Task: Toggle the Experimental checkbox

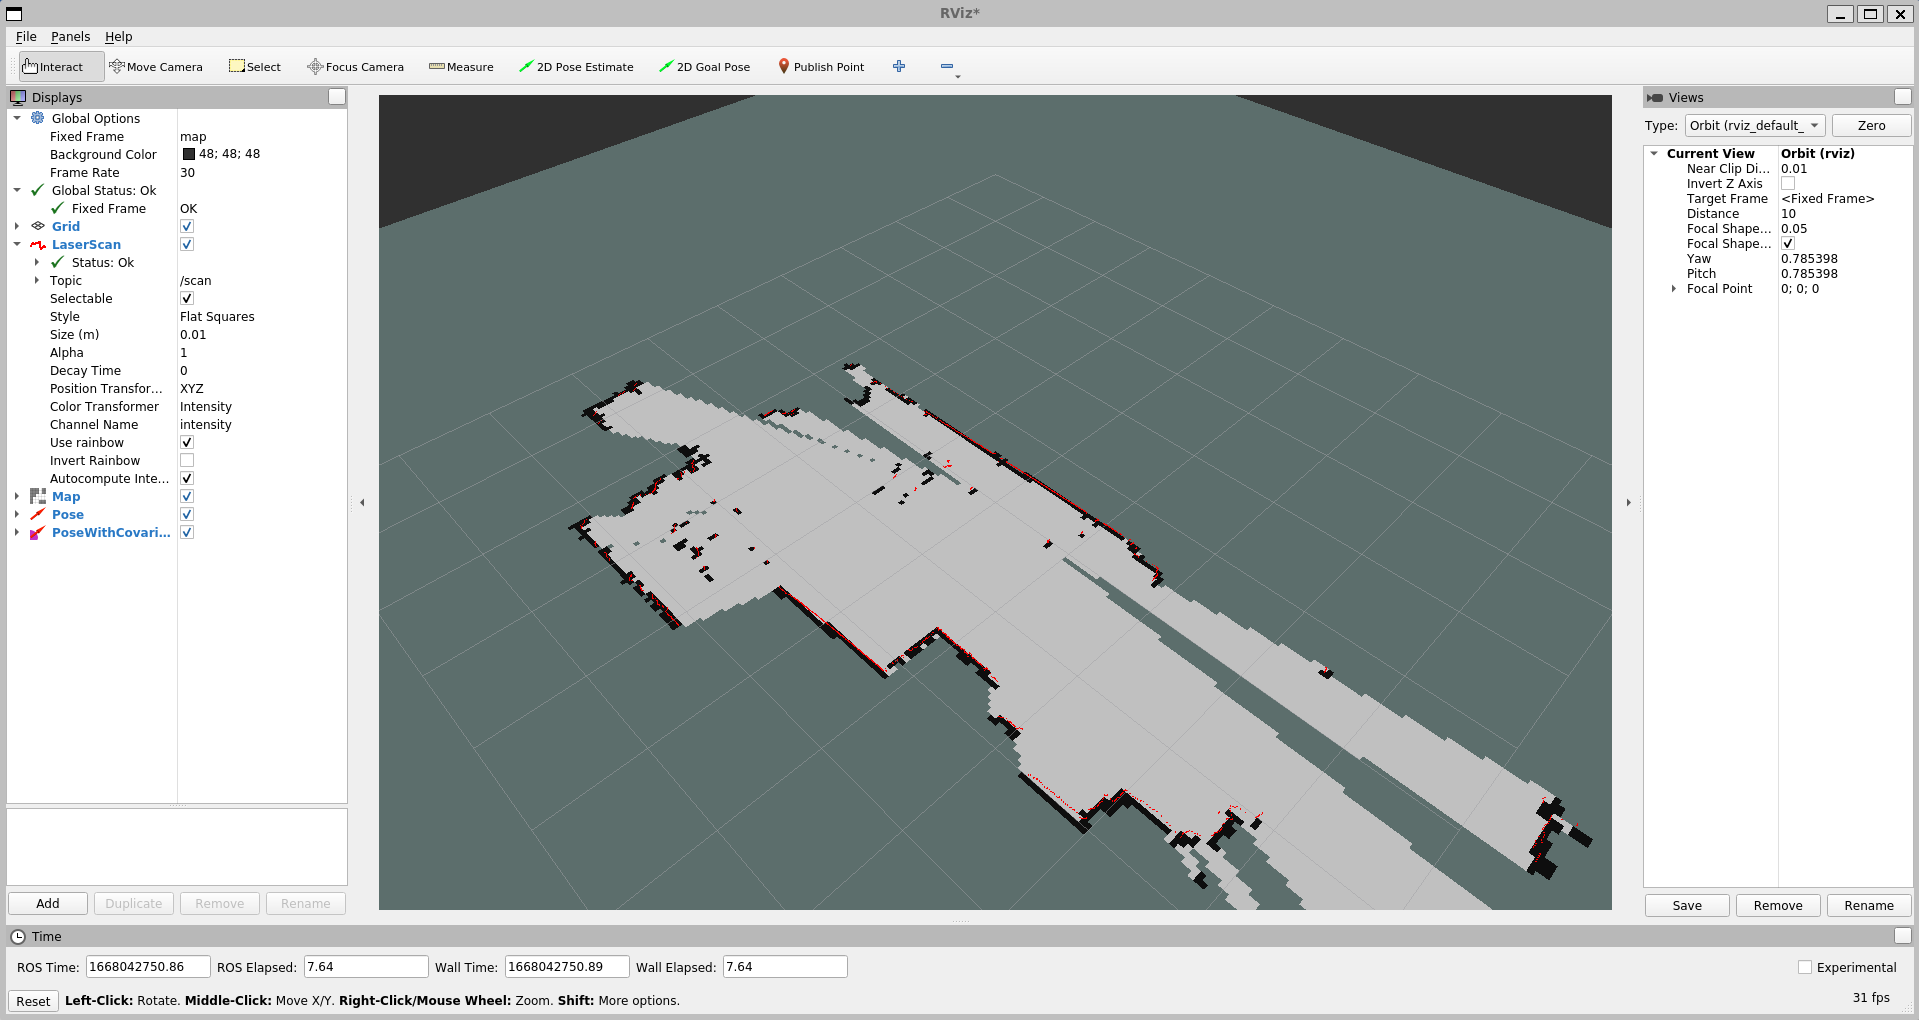Action: pyautogui.click(x=1805, y=967)
